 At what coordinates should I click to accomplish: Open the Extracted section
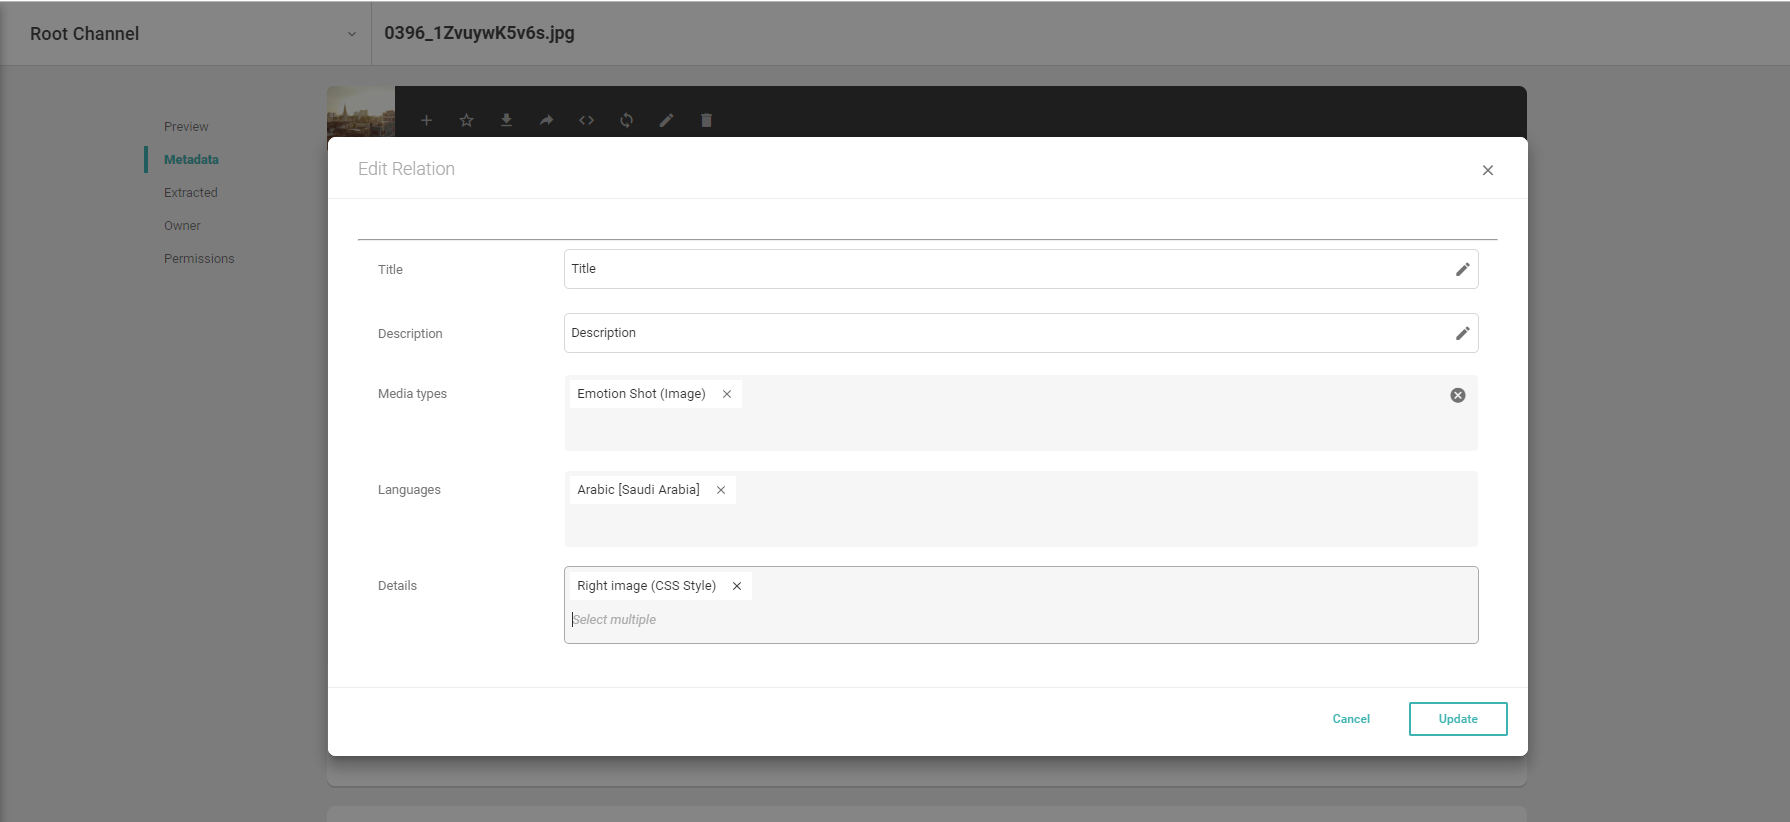coord(191,193)
